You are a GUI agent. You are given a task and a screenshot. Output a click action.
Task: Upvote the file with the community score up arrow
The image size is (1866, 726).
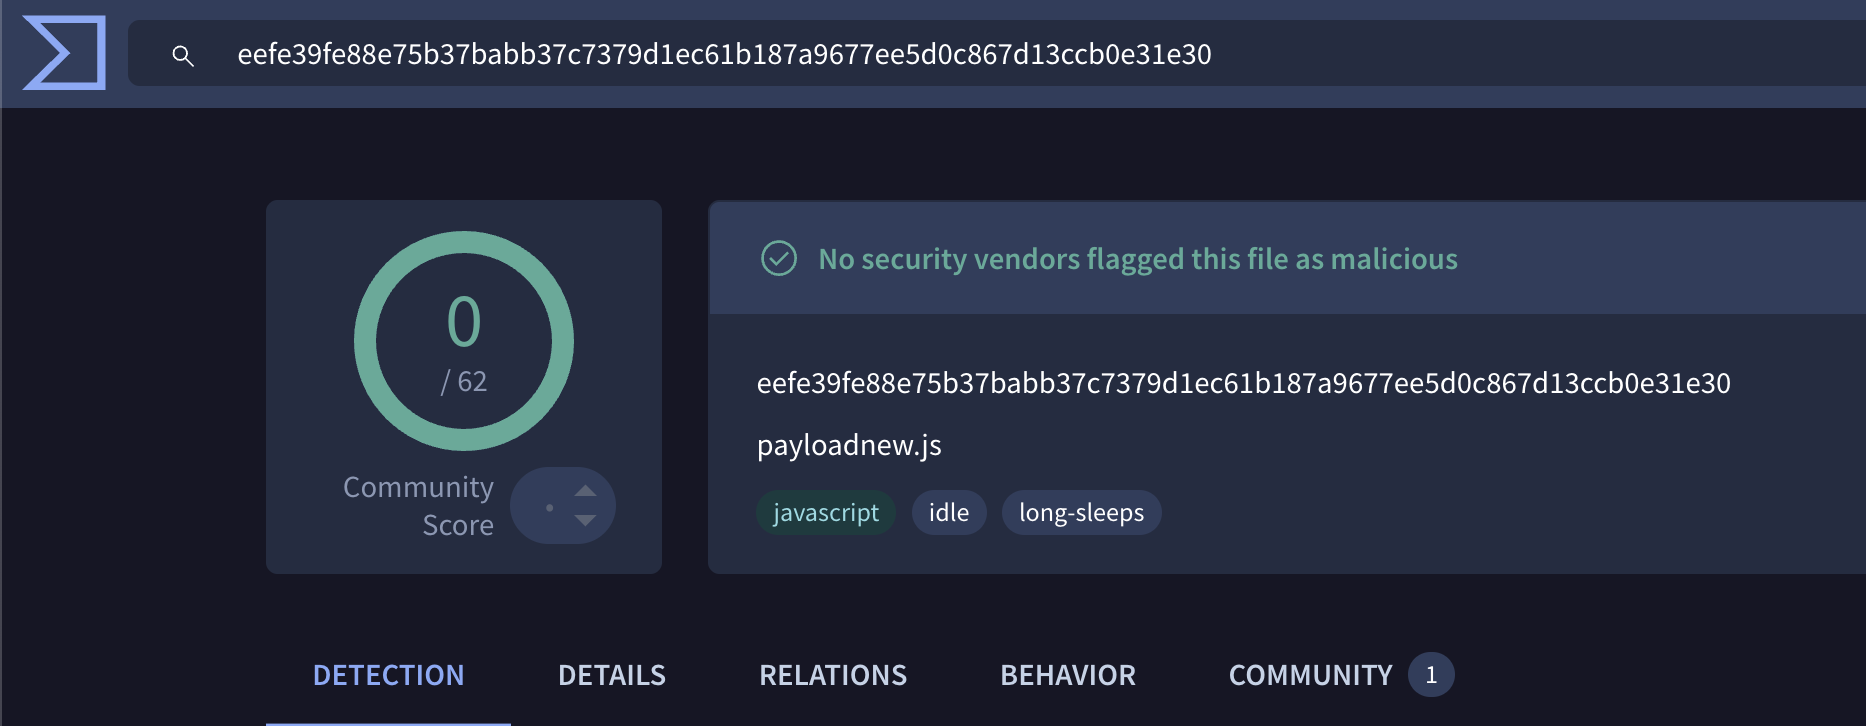[586, 490]
